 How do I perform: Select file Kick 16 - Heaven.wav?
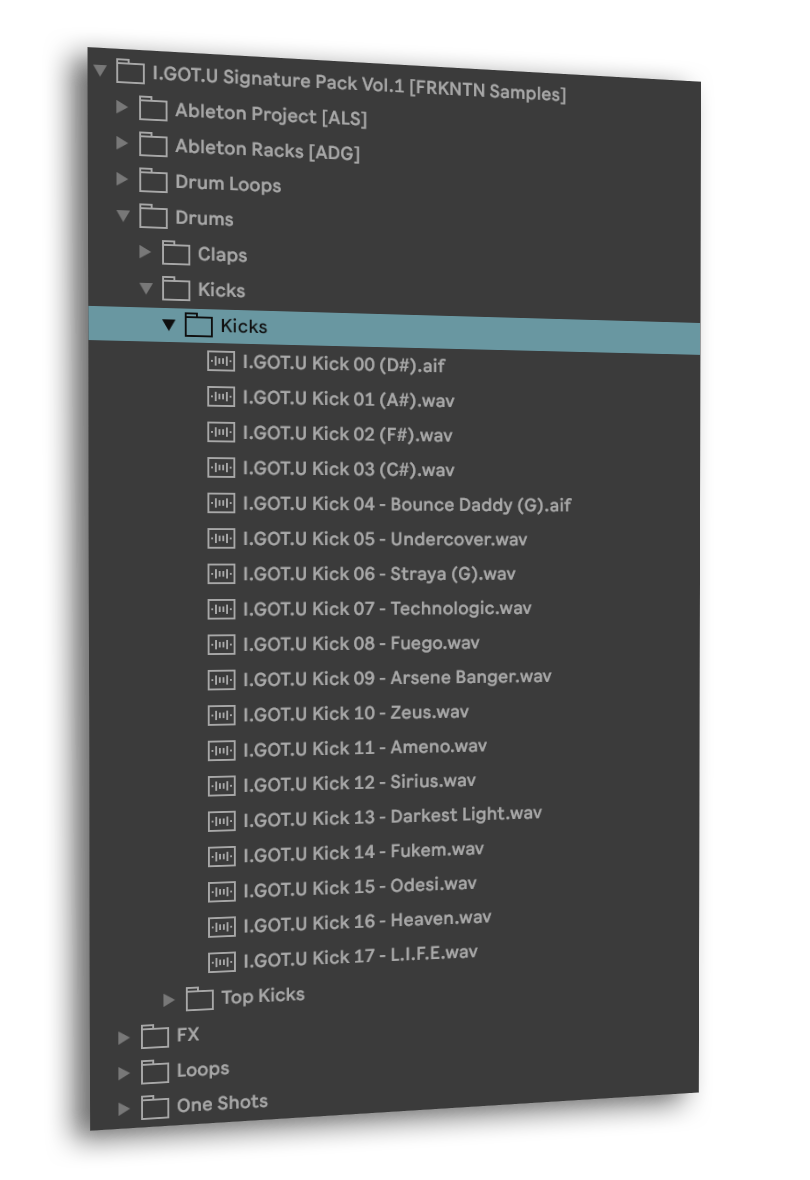point(367,921)
